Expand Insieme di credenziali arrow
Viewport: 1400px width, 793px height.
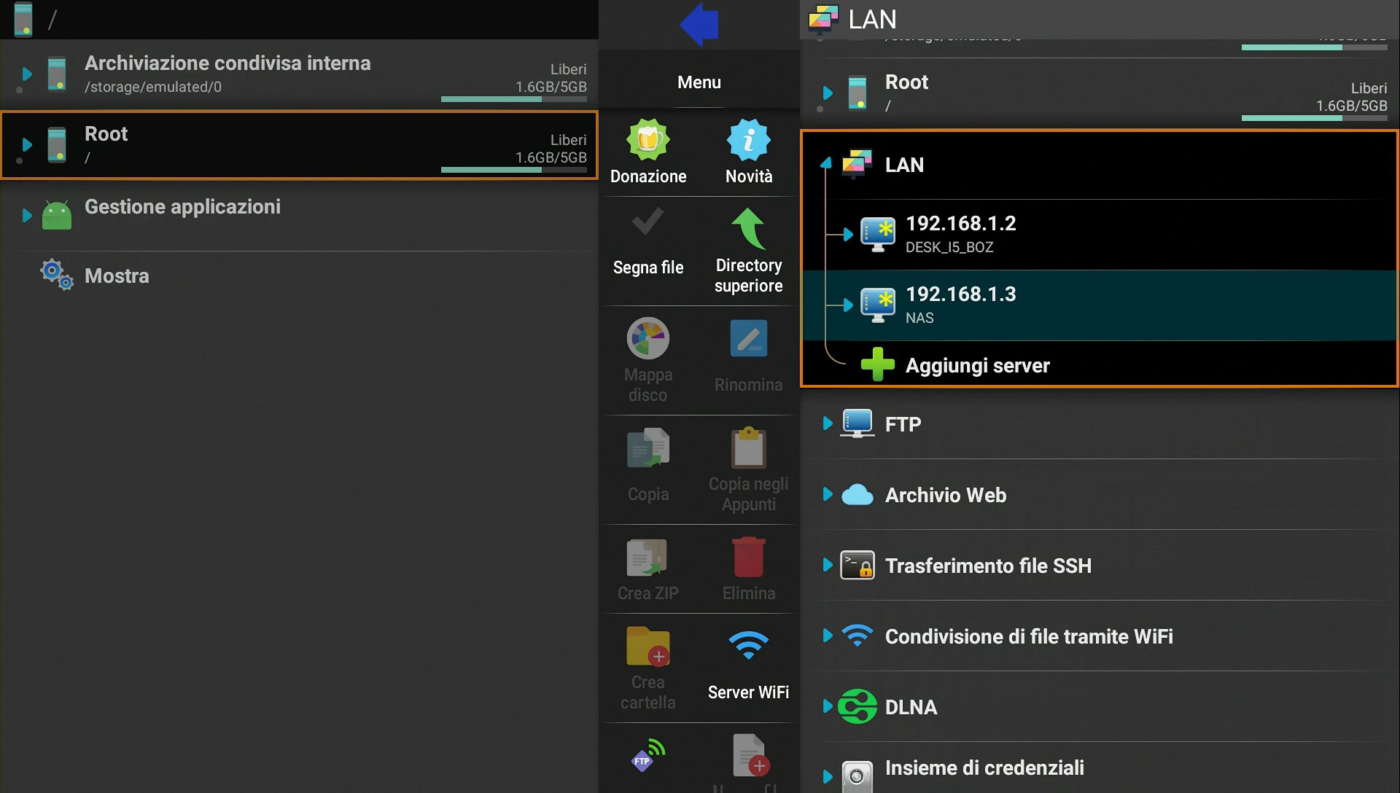click(827, 775)
